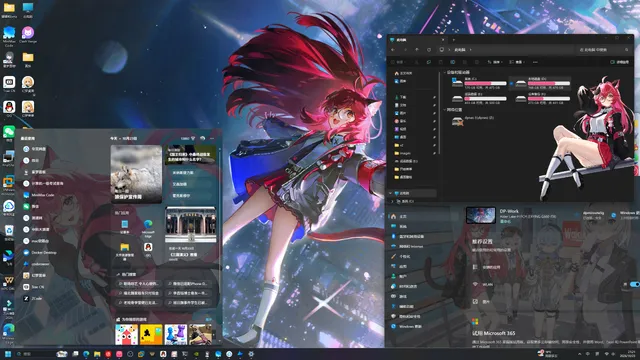This screenshot has height=360, width=640.
Task: Open the C: drive in File Explorer
Action: point(479,83)
